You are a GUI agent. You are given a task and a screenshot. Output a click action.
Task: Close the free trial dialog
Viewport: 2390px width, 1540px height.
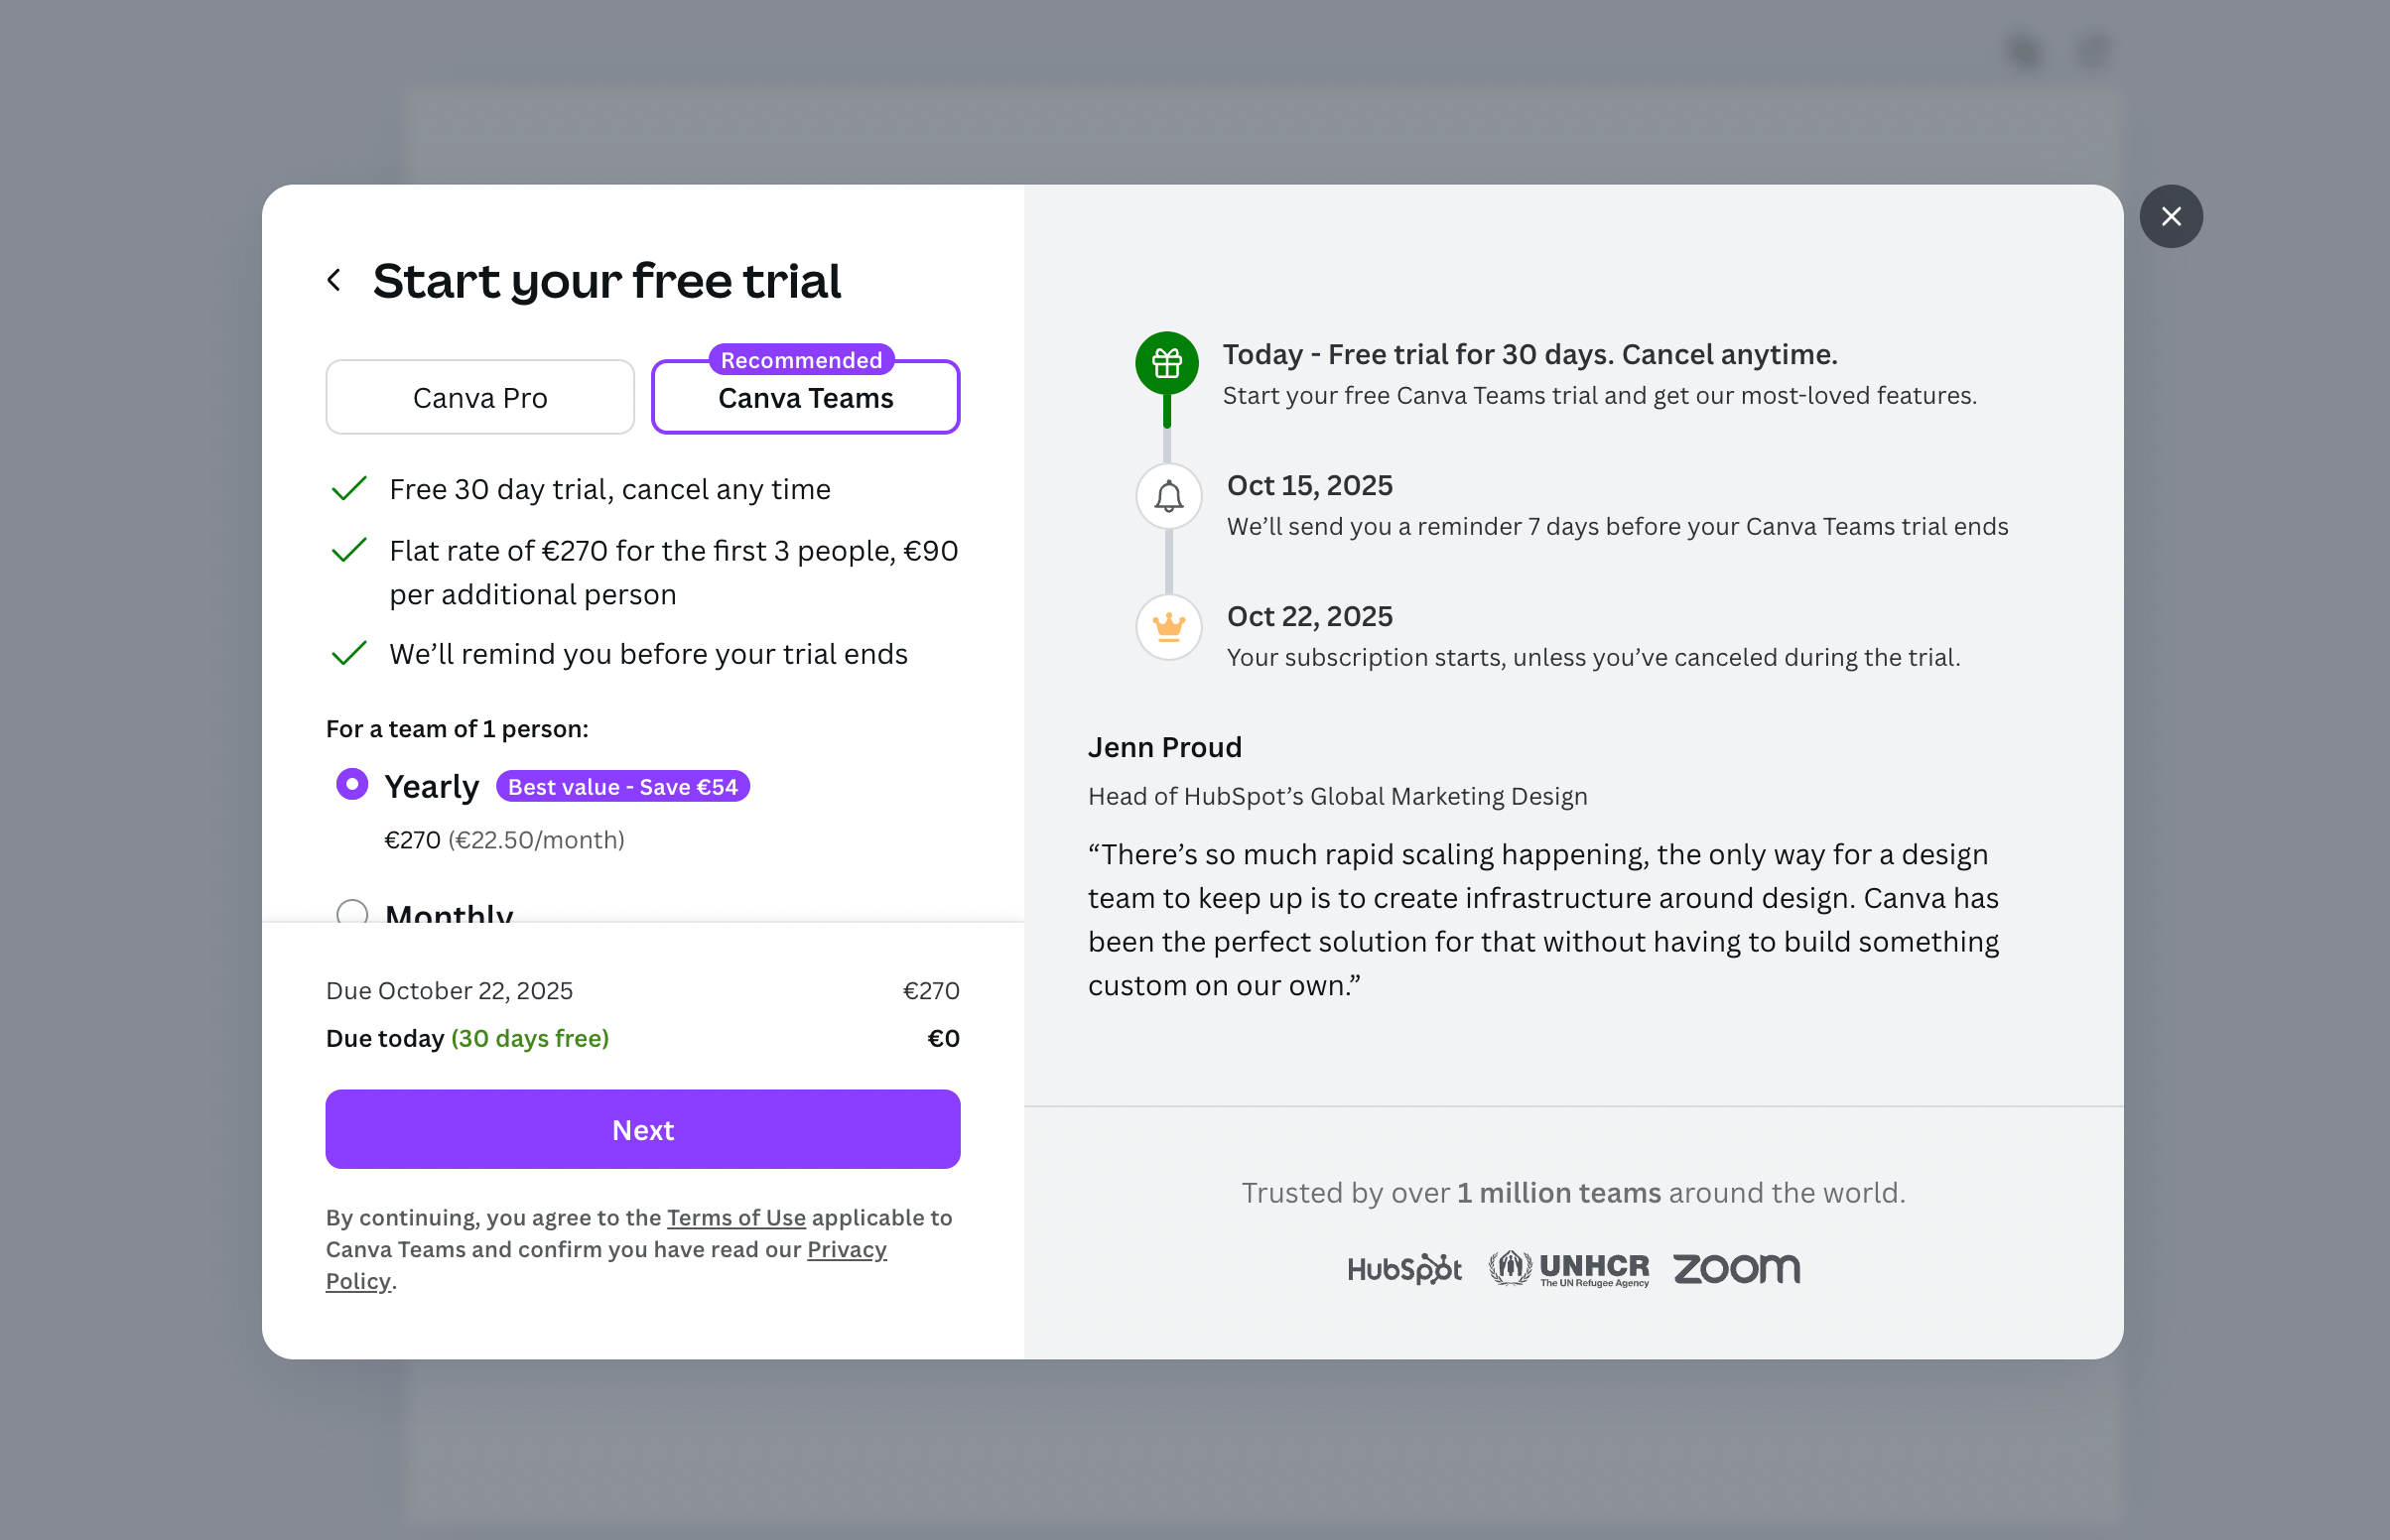2170,217
